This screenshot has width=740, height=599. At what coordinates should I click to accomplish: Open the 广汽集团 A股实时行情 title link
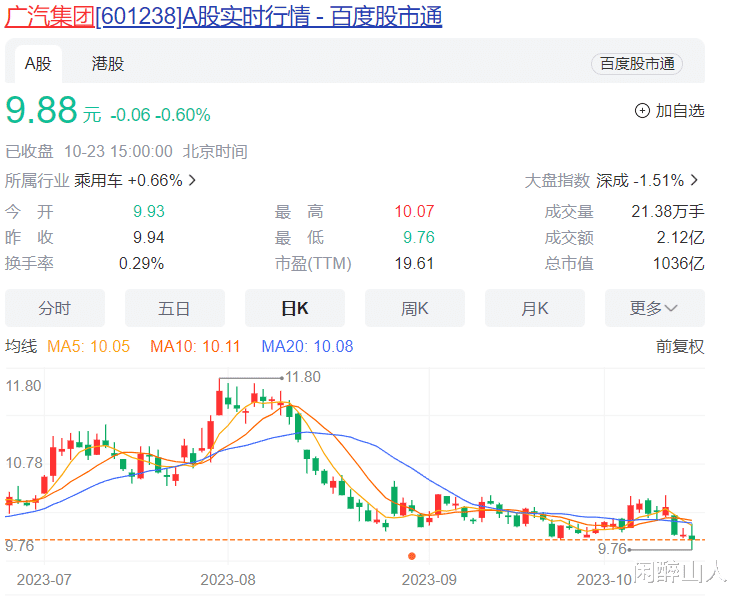pos(223,16)
